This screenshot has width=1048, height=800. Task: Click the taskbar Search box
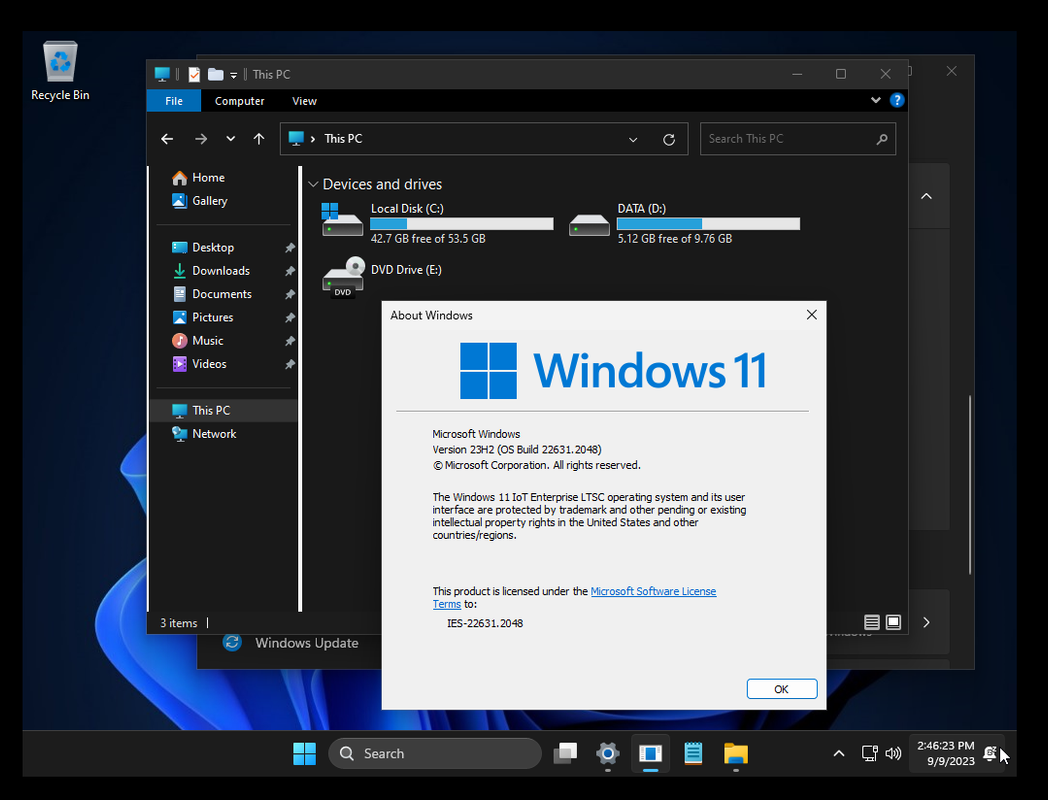coord(435,754)
